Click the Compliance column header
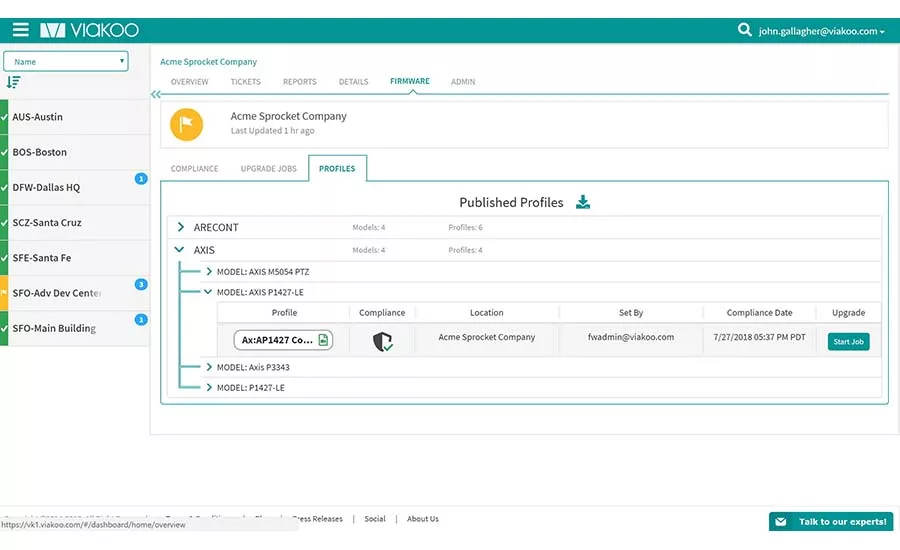 pos(382,313)
